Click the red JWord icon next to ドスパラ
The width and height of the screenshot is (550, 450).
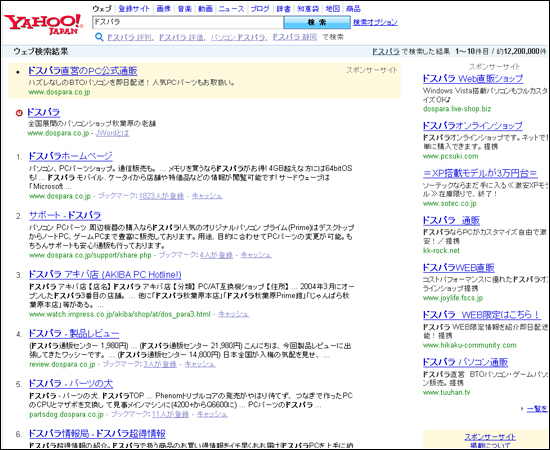pos(19,113)
